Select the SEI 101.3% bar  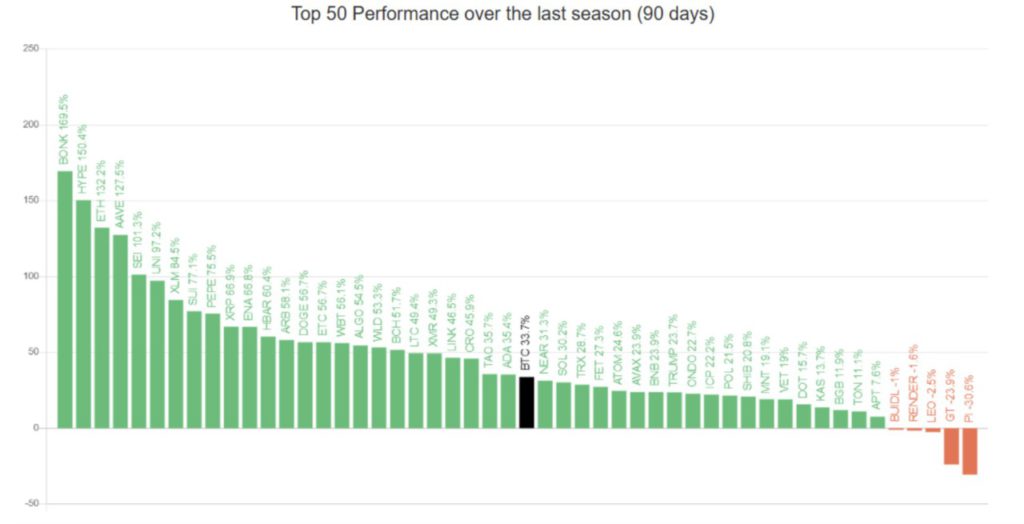click(139, 351)
